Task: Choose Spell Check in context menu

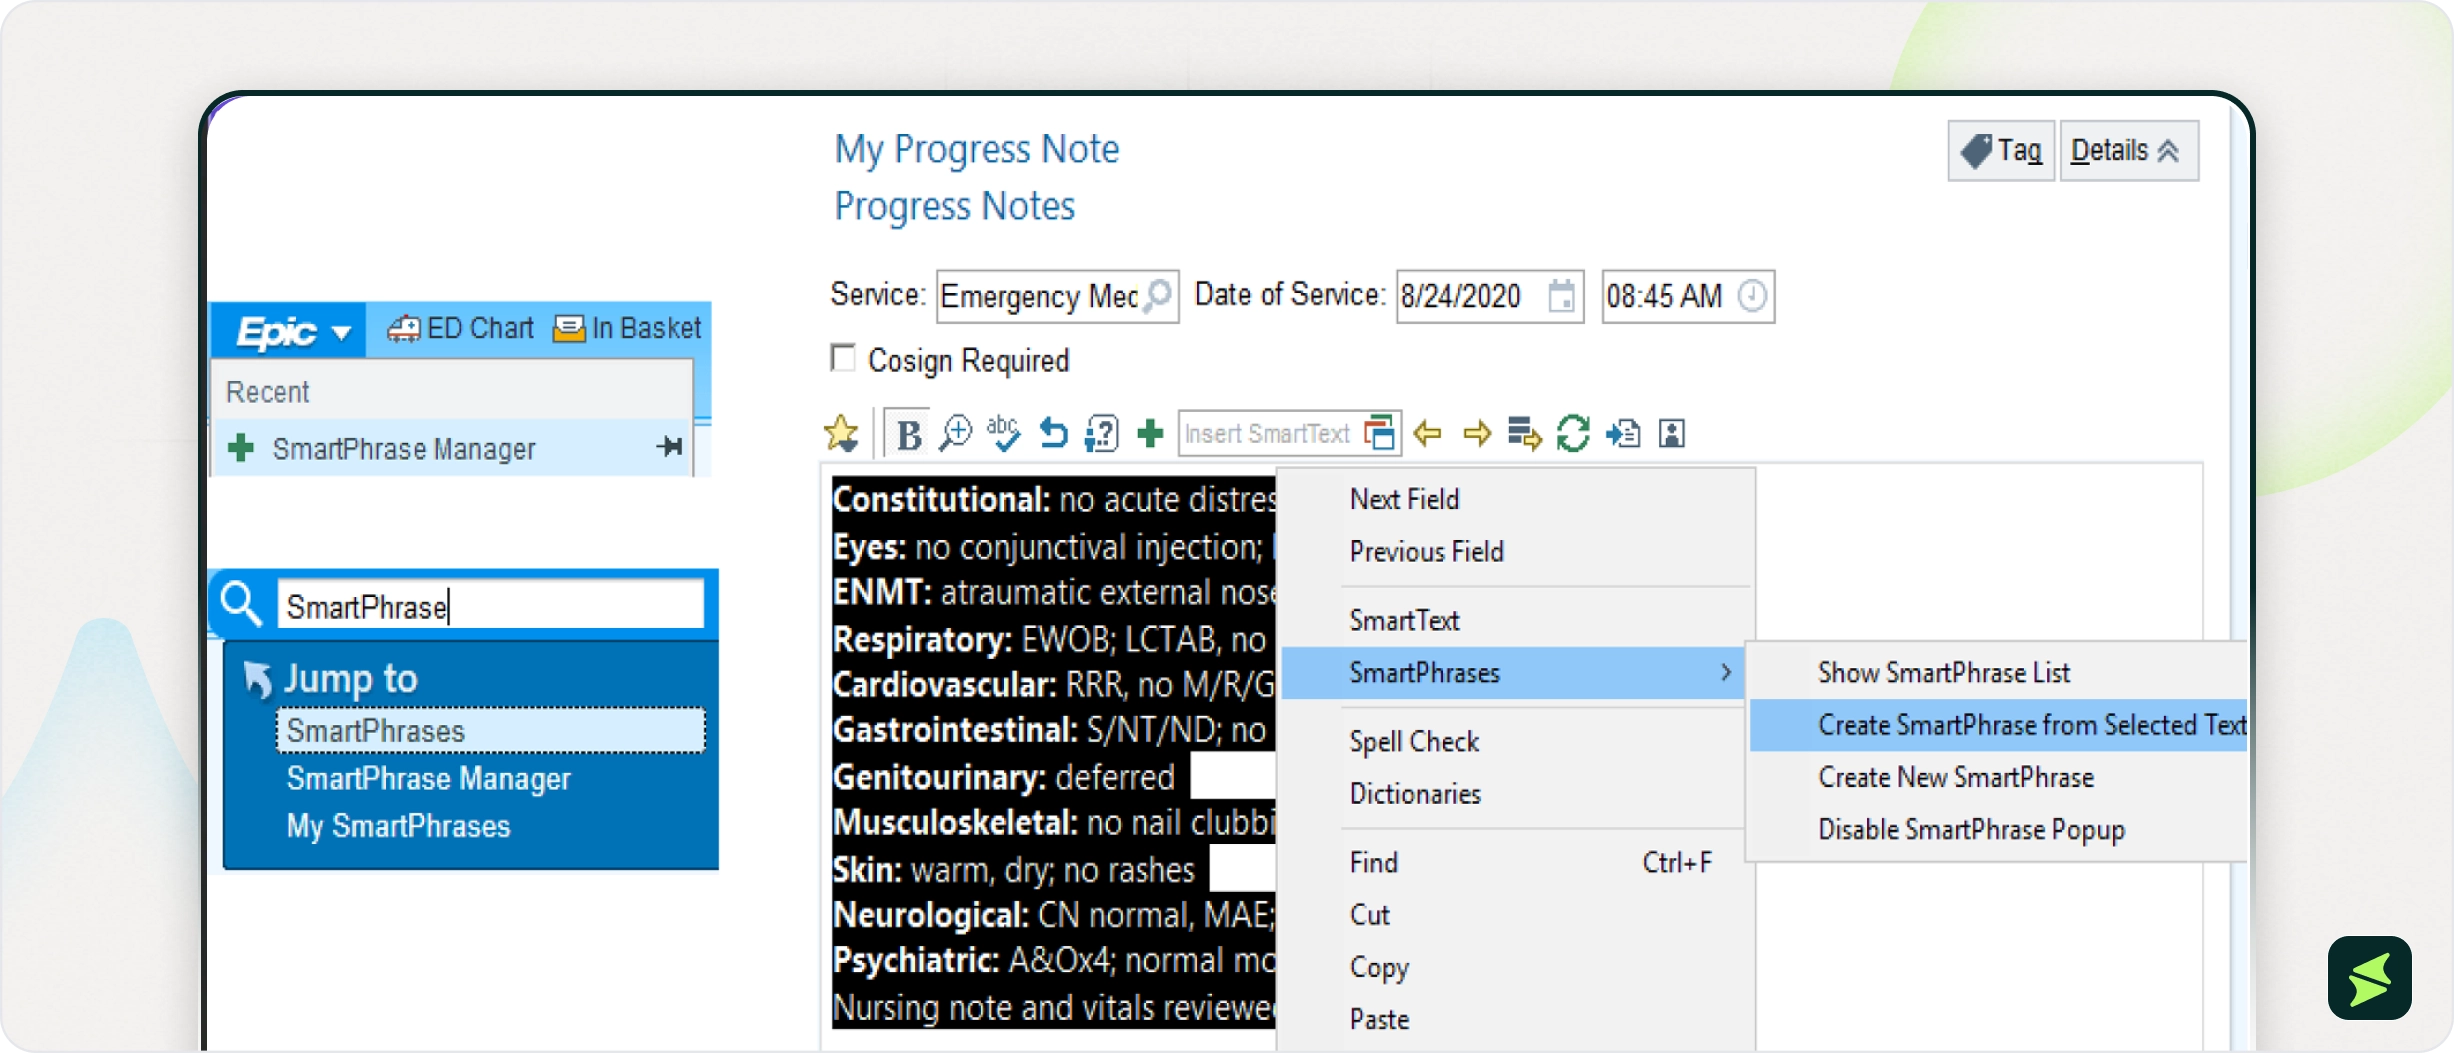Action: tap(1414, 741)
